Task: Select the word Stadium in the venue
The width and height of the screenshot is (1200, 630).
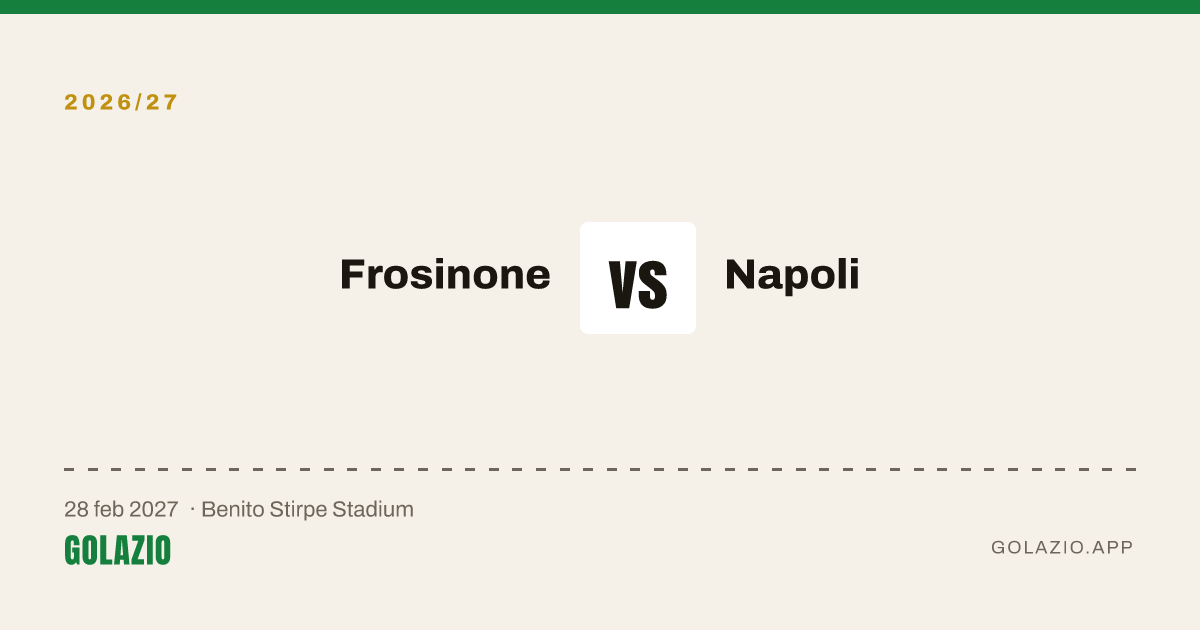Action: pyautogui.click(x=373, y=509)
